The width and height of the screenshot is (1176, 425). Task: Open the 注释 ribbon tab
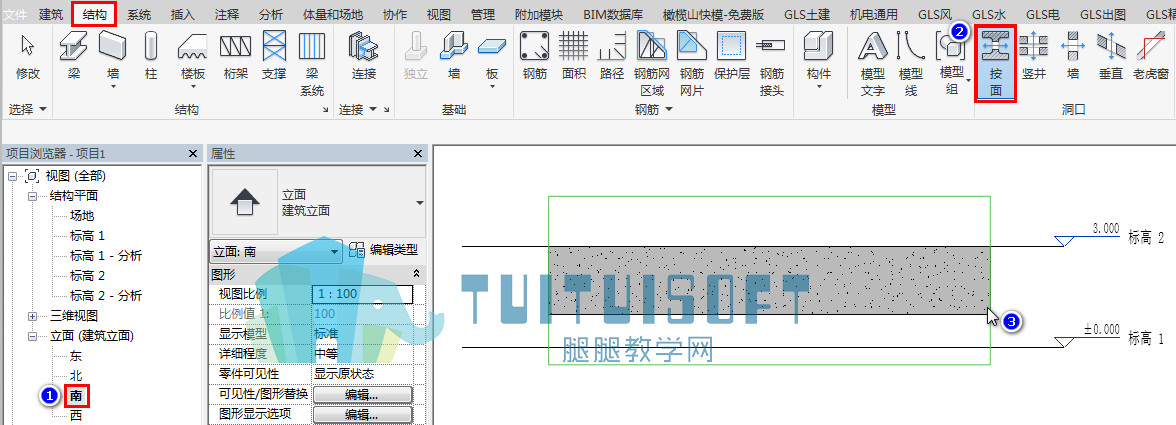(226, 14)
